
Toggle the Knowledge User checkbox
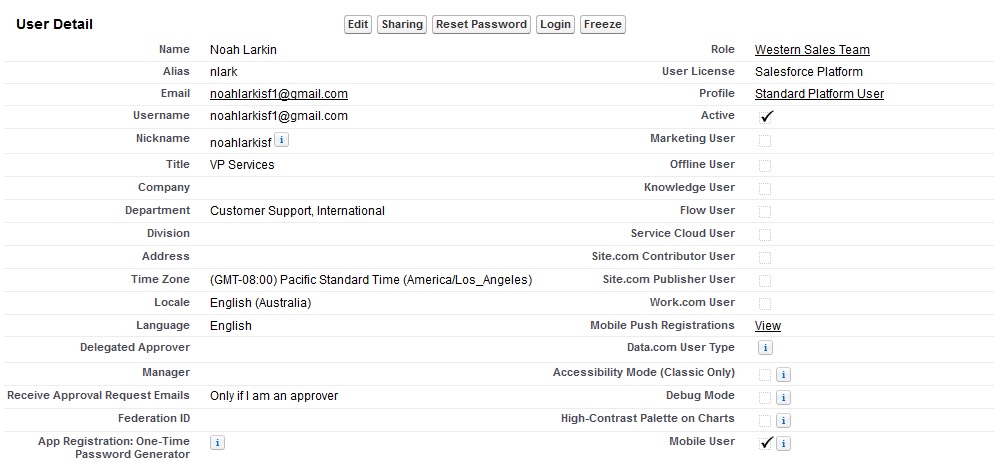tap(765, 188)
